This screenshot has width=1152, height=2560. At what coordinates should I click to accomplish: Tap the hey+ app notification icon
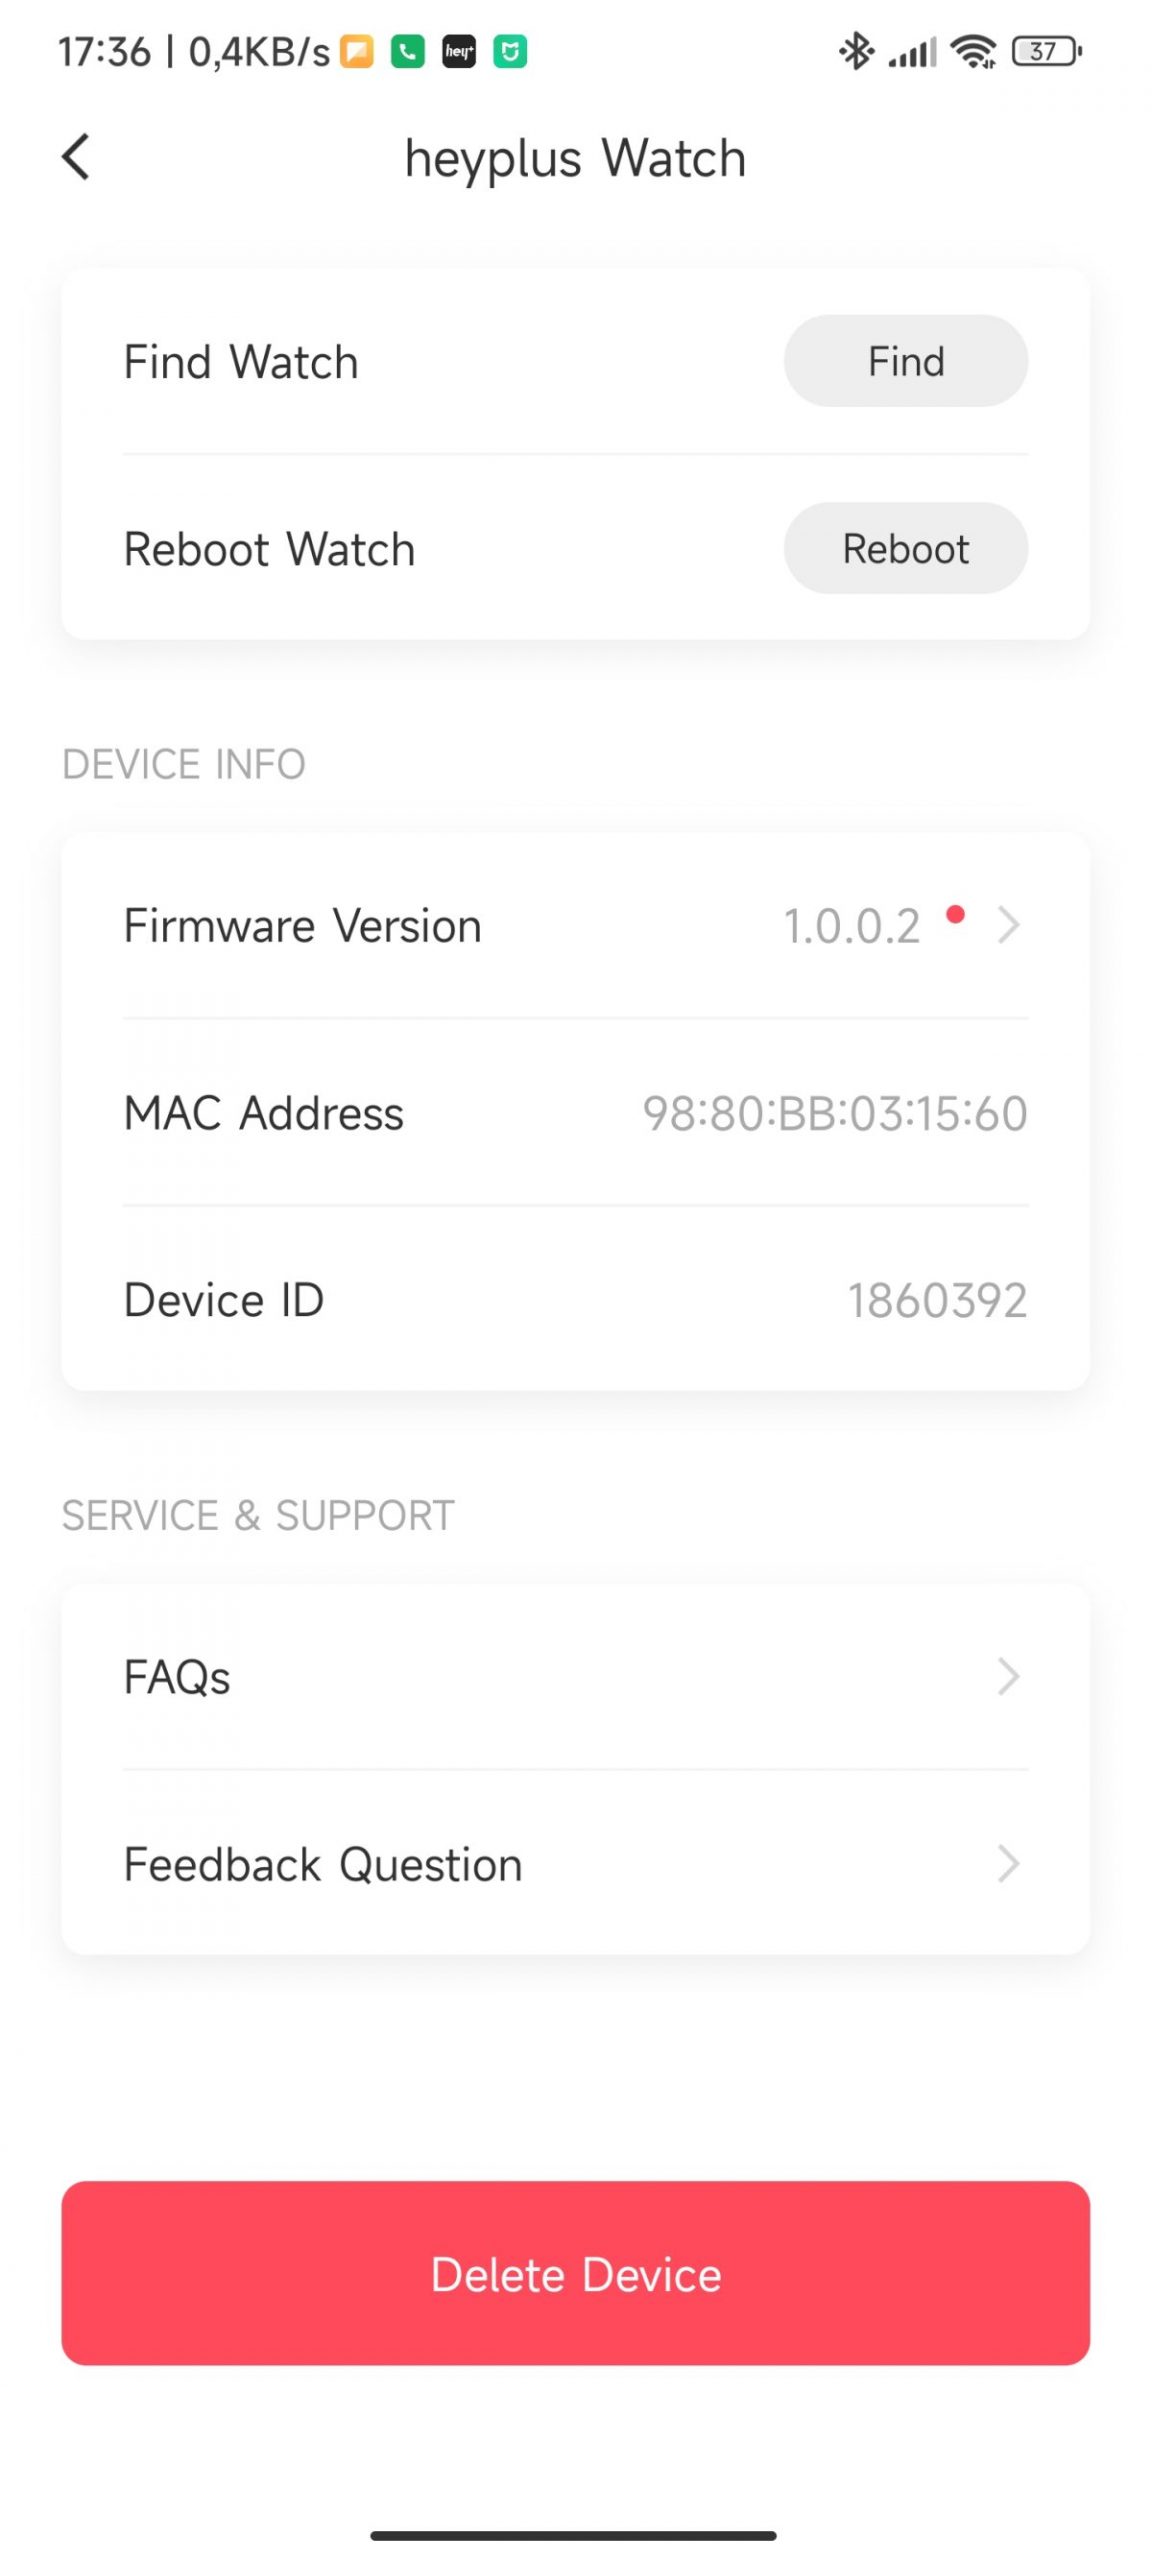coord(459,51)
